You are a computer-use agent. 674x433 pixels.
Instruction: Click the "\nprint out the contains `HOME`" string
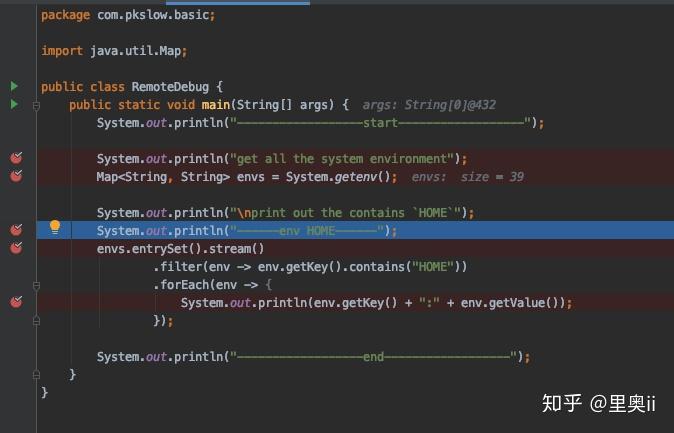pyautogui.click(x=346, y=213)
